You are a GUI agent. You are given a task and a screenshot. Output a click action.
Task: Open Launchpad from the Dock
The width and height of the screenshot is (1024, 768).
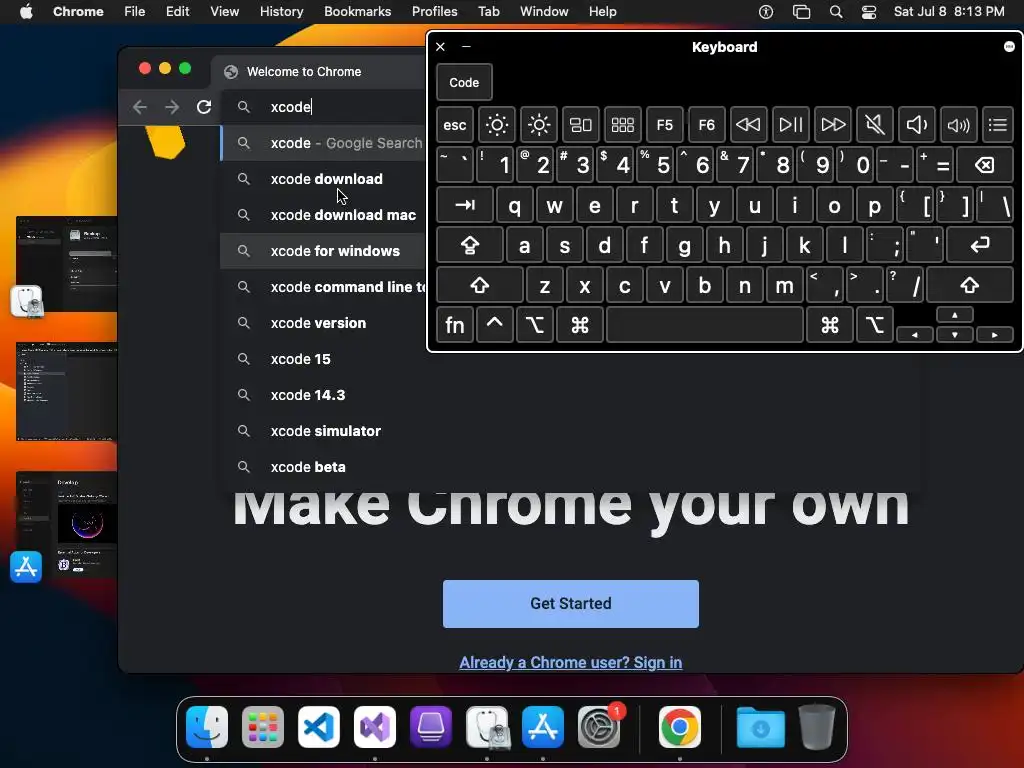tap(263, 727)
